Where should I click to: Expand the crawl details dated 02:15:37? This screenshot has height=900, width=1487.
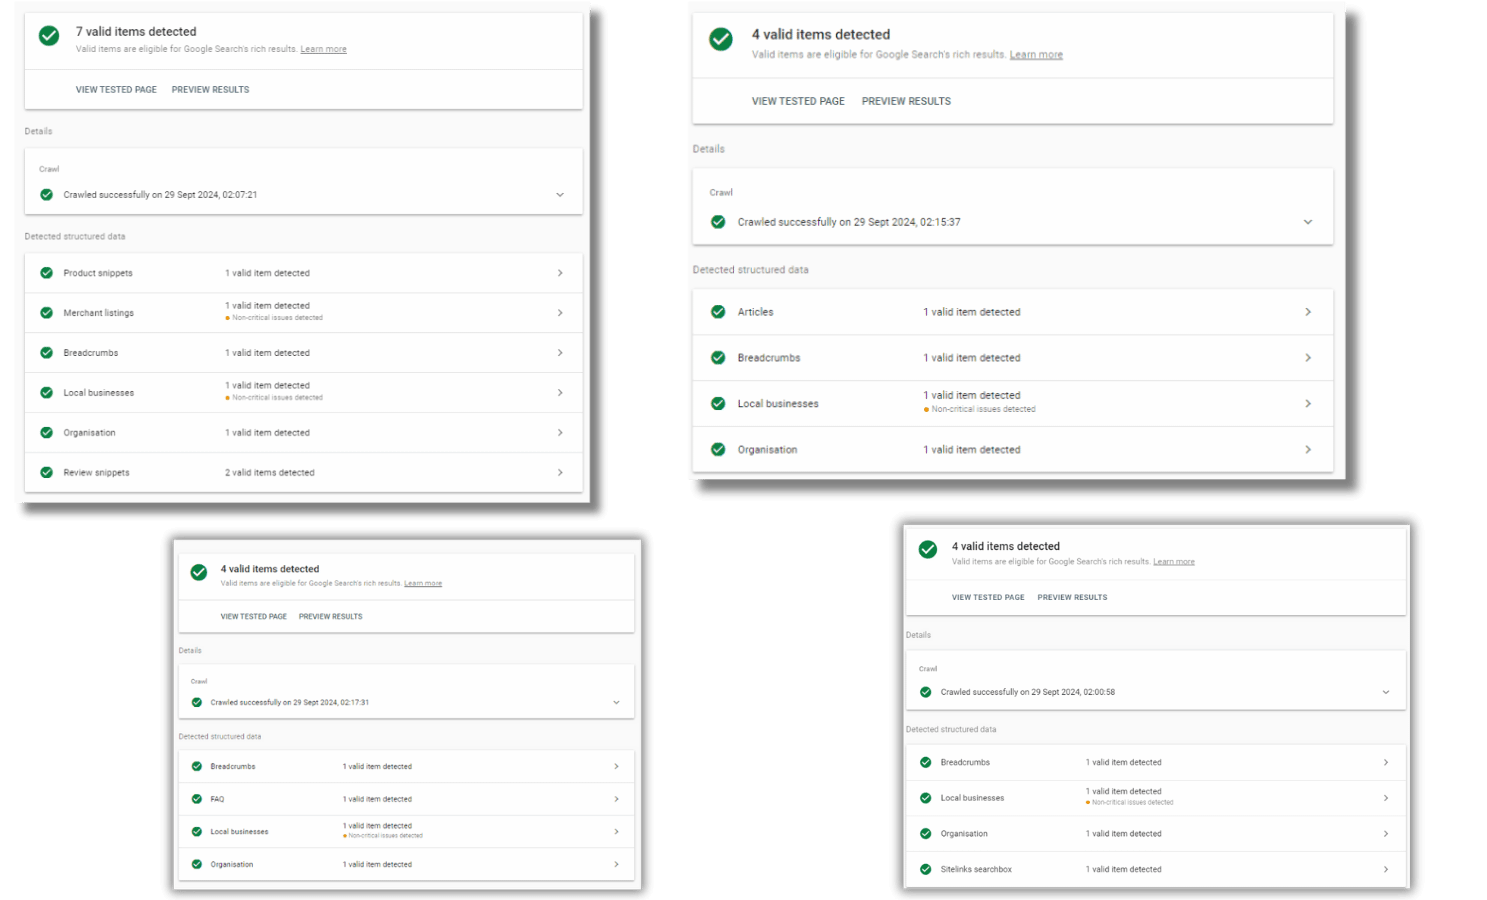pos(1308,222)
